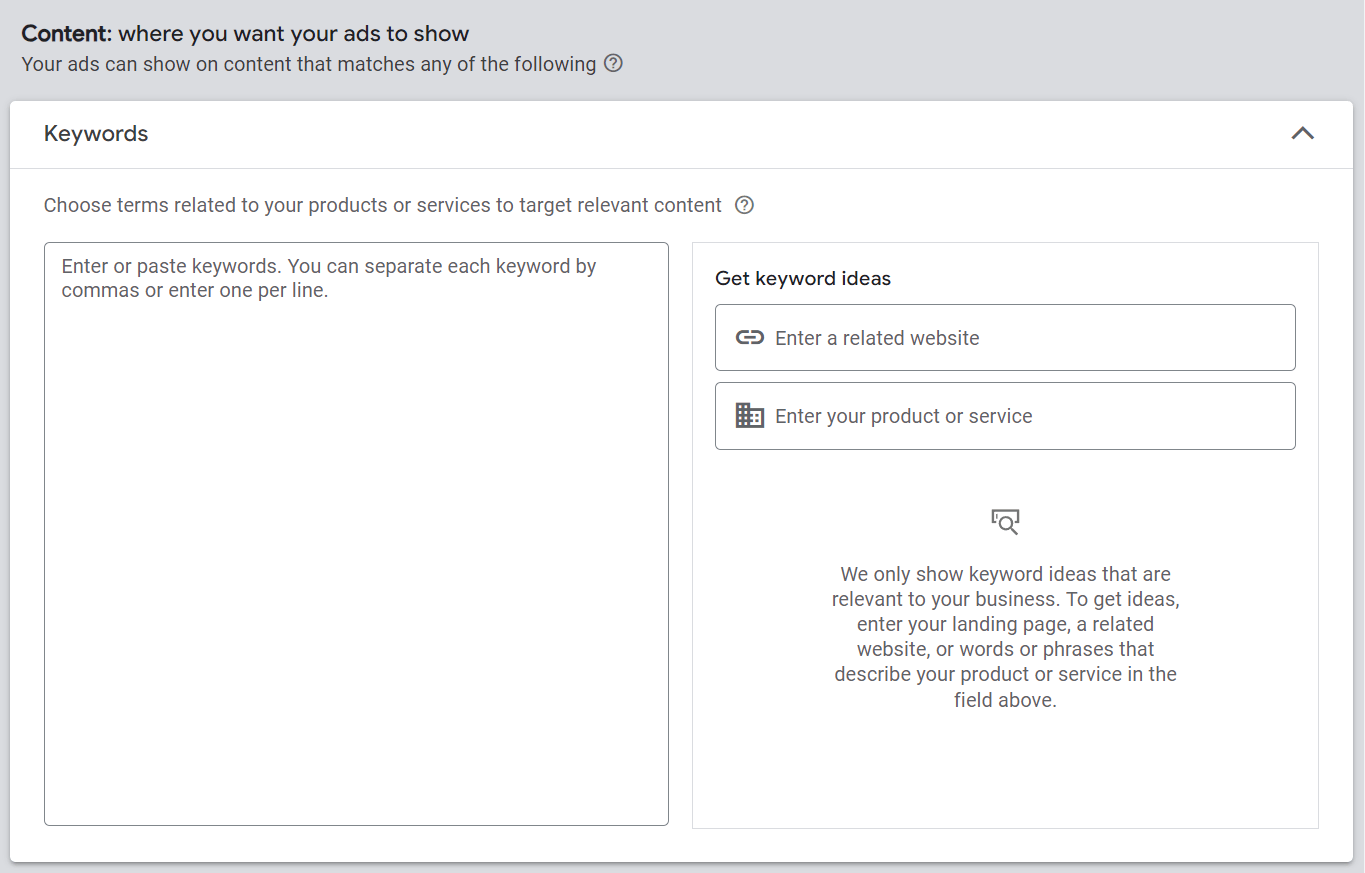
Task: Open help beside the choose terms instruction
Action: click(x=744, y=204)
